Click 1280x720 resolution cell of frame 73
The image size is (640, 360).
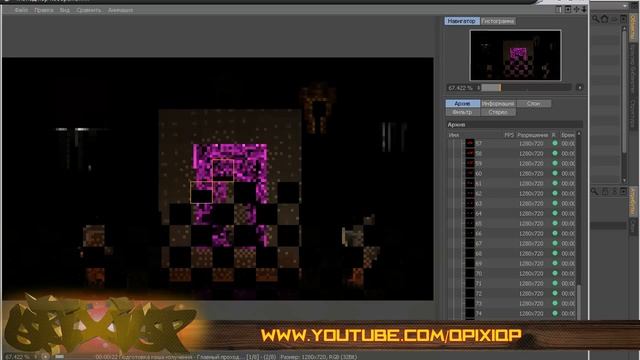[x=531, y=304]
